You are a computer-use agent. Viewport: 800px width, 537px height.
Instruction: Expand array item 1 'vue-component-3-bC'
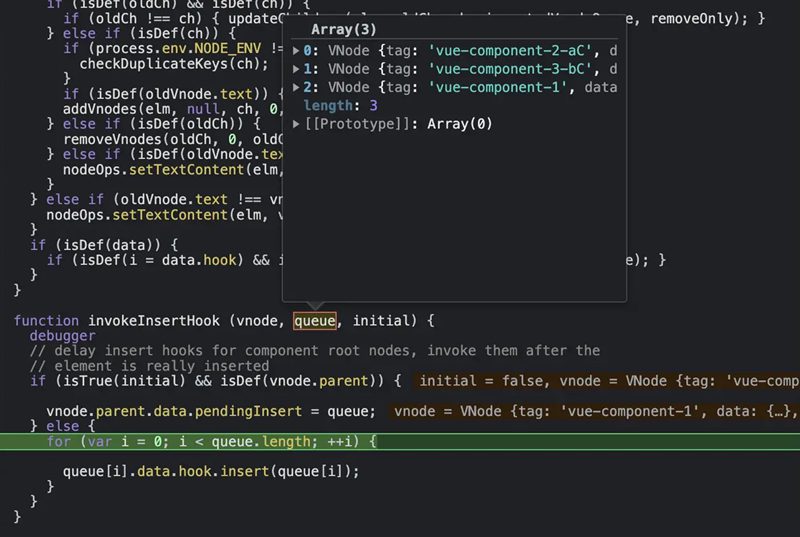point(296,68)
